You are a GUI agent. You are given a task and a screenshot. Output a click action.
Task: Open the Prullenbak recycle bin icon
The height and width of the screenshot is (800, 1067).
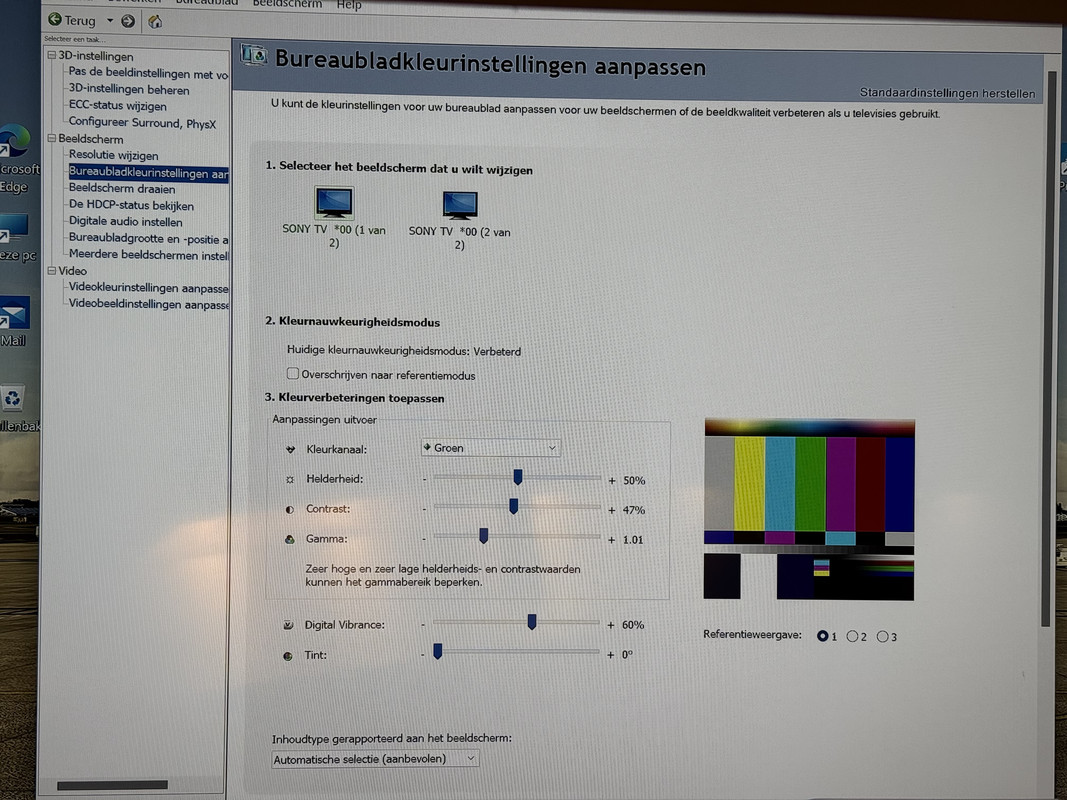[16, 410]
